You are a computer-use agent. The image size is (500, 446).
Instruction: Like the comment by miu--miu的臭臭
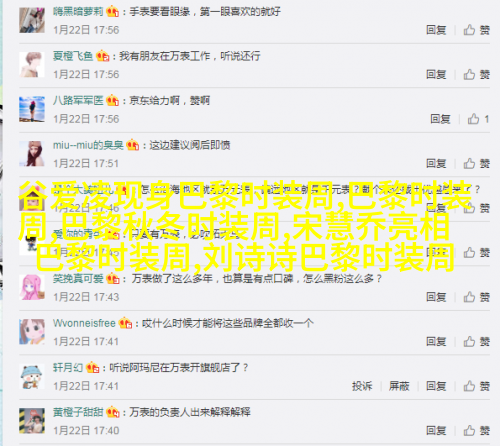pyautogui.click(x=477, y=163)
